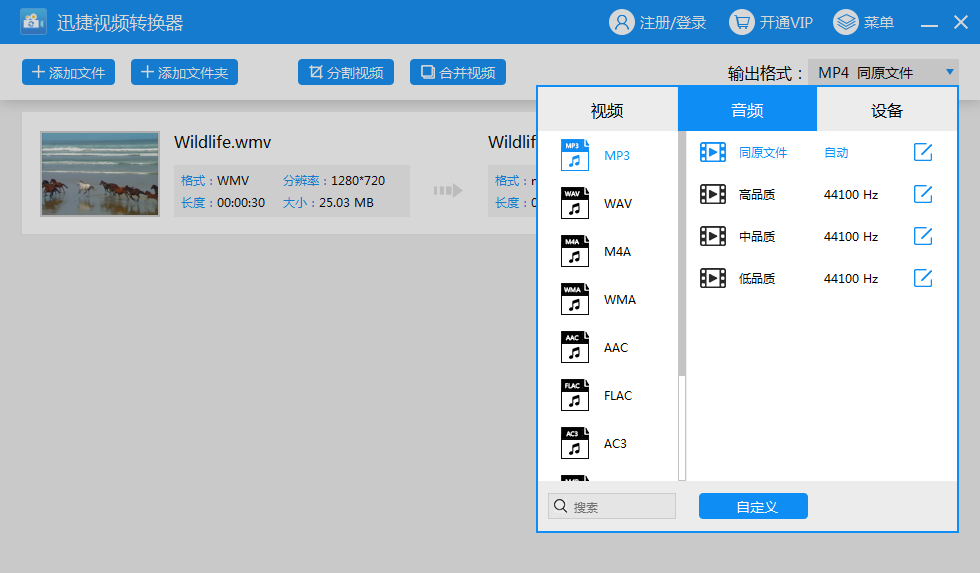Click the 00:00:30 duration value

pos(241,202)
